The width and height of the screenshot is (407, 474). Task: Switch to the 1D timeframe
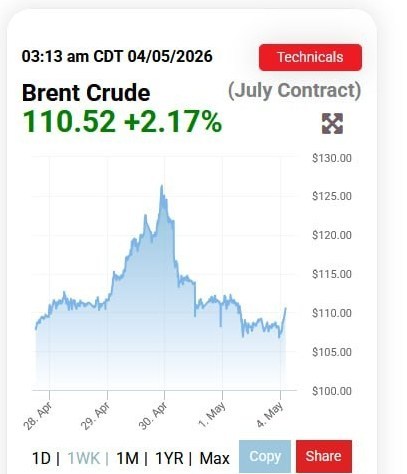click(x=41, y=458)
